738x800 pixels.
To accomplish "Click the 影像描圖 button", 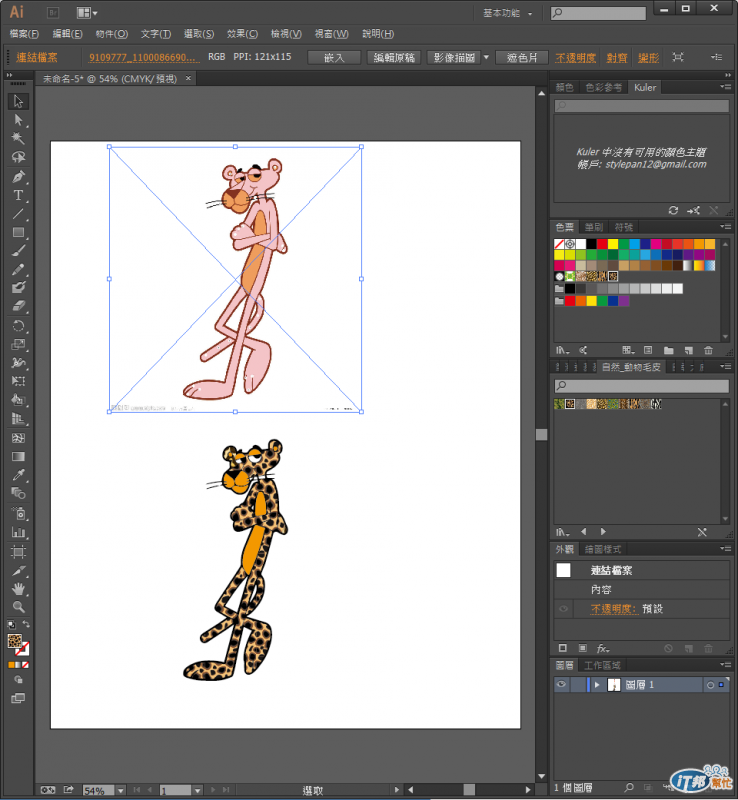I will [x=454, y=58].
